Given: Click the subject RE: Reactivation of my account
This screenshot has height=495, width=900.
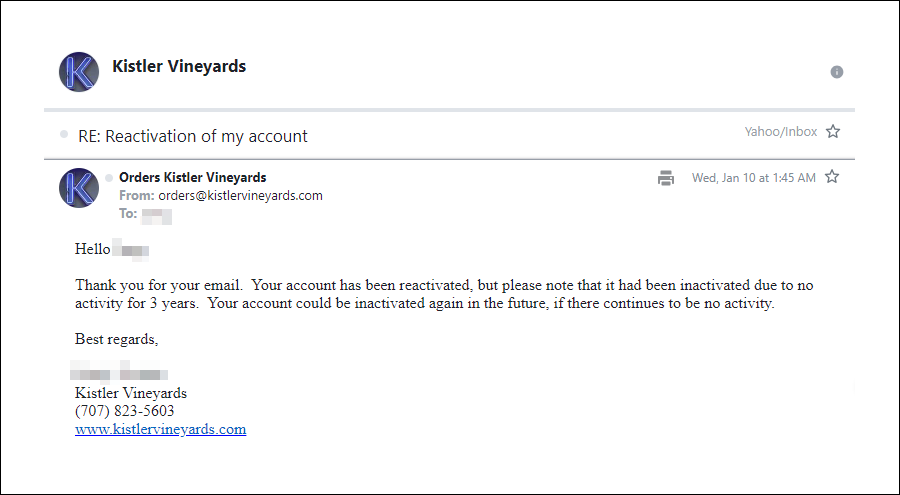Looking at the screenshot, I should [x=193, y=136].
